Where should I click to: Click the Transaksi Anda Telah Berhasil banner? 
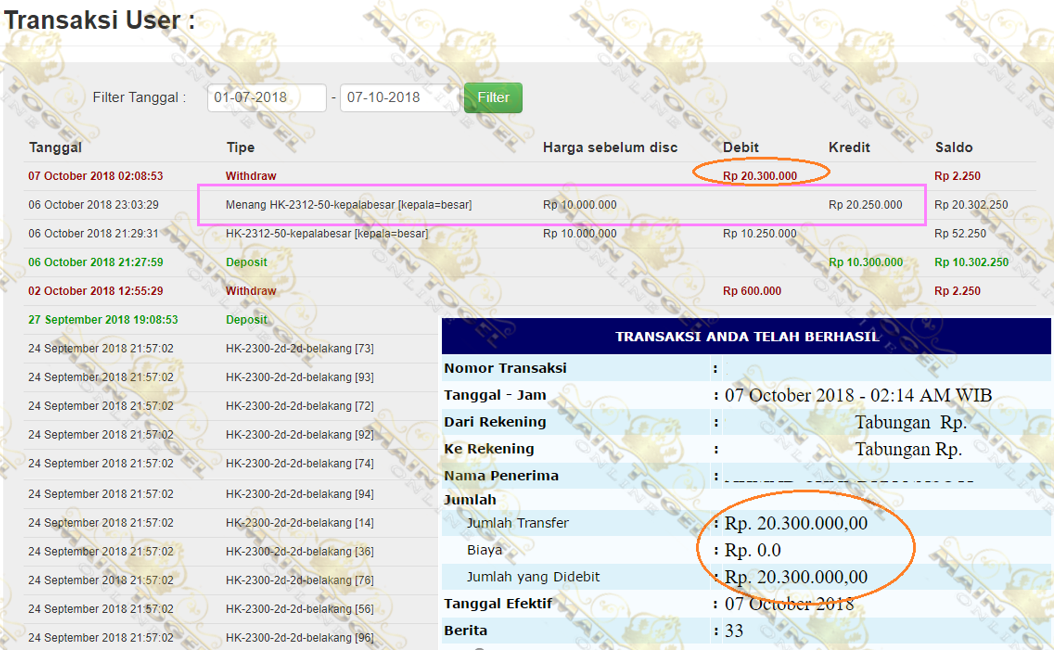coord(746,336)
